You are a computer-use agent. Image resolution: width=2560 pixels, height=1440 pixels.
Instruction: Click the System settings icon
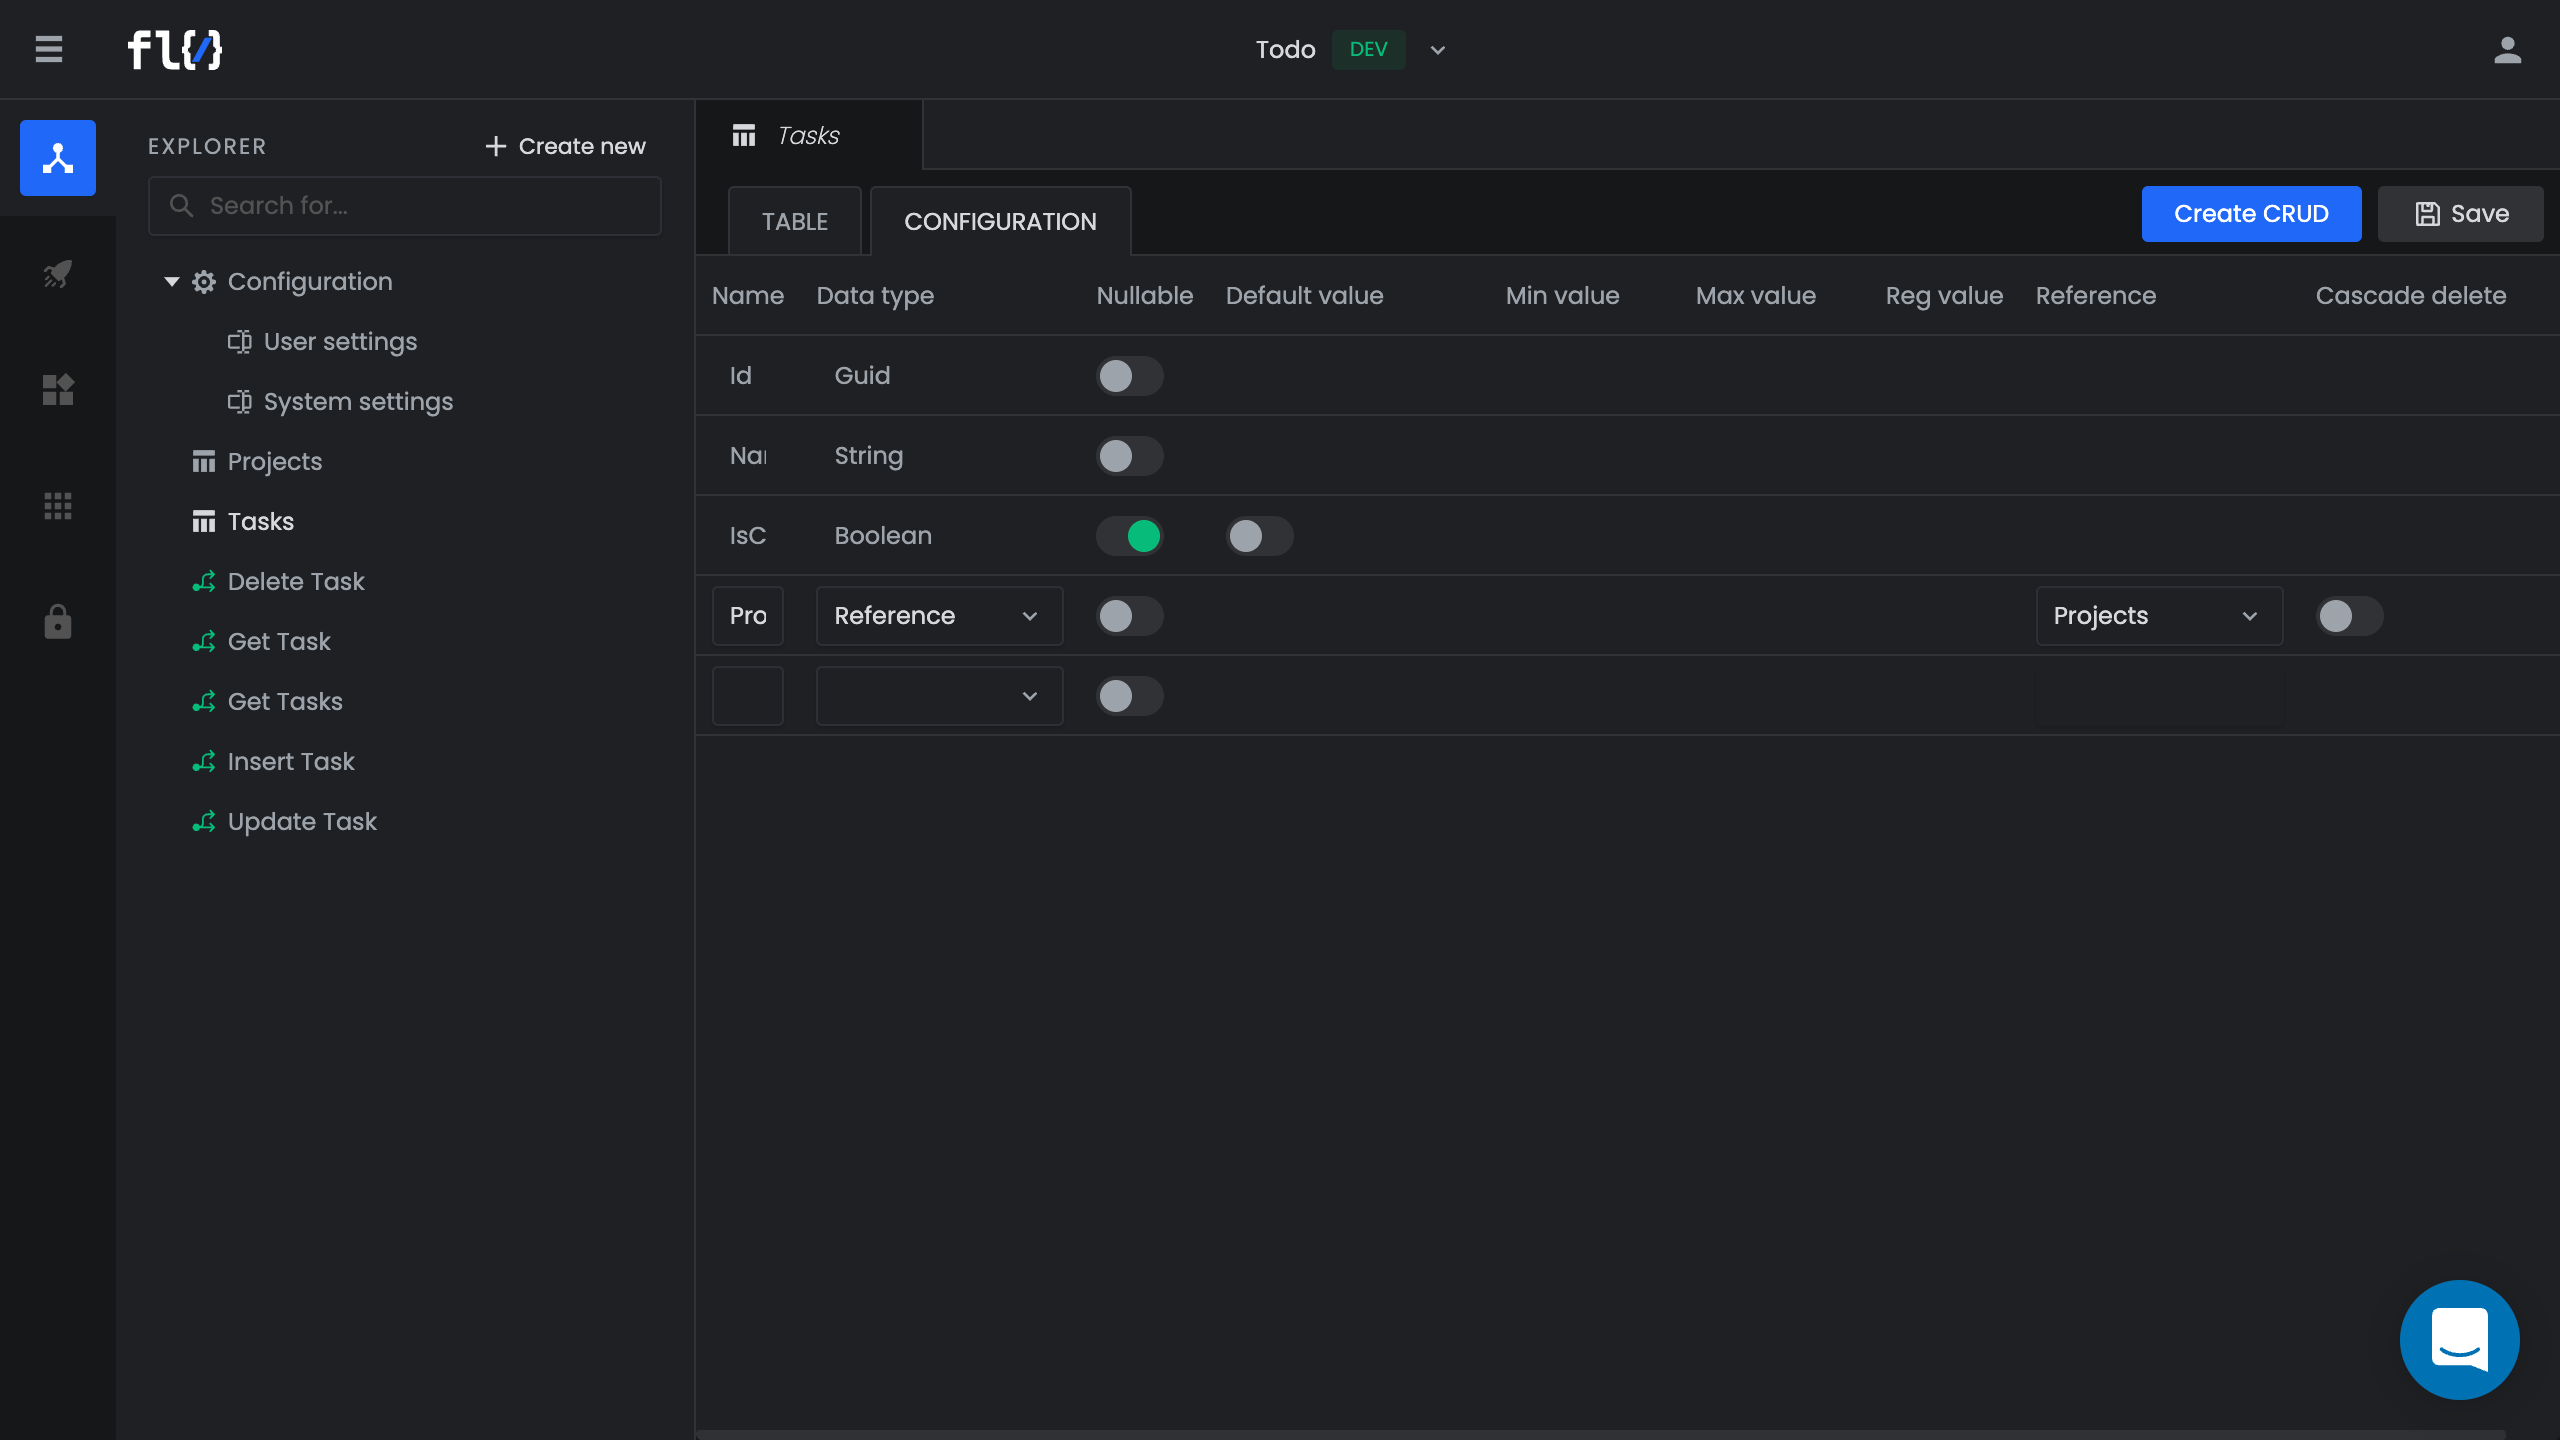click(x=240, y=402)
